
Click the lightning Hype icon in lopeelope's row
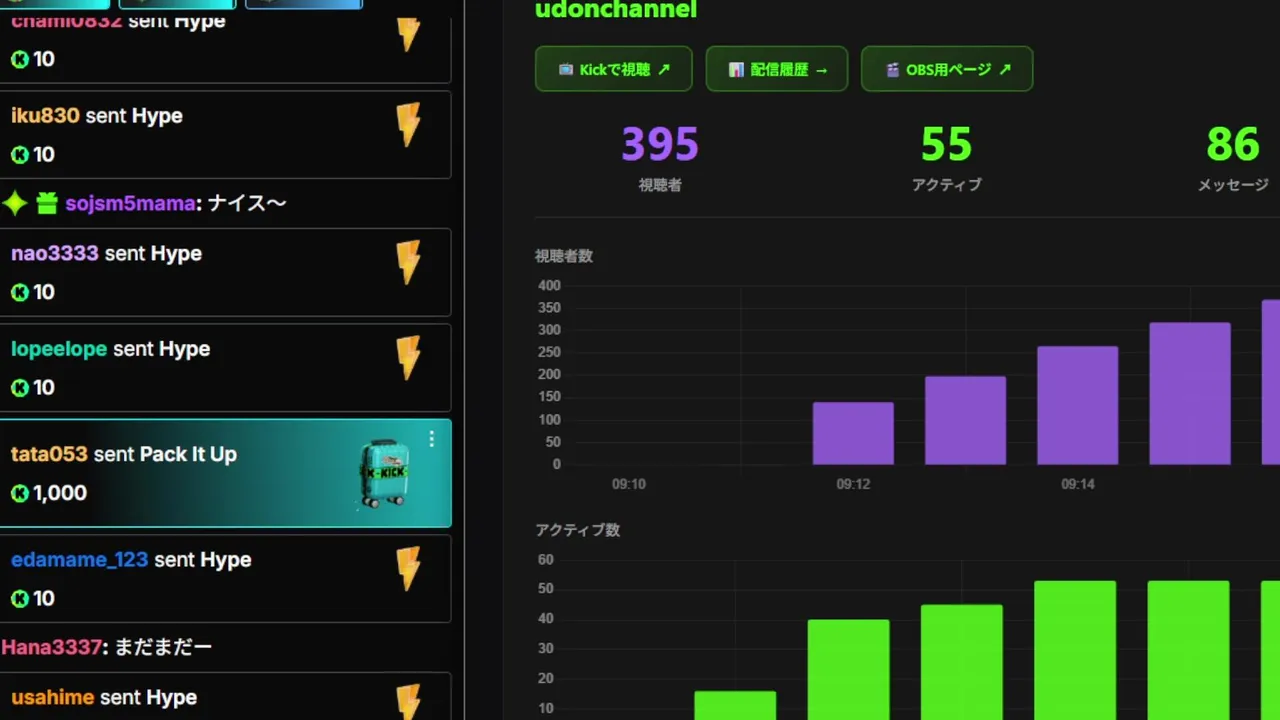pyautogui.click(x=408, y=358)
